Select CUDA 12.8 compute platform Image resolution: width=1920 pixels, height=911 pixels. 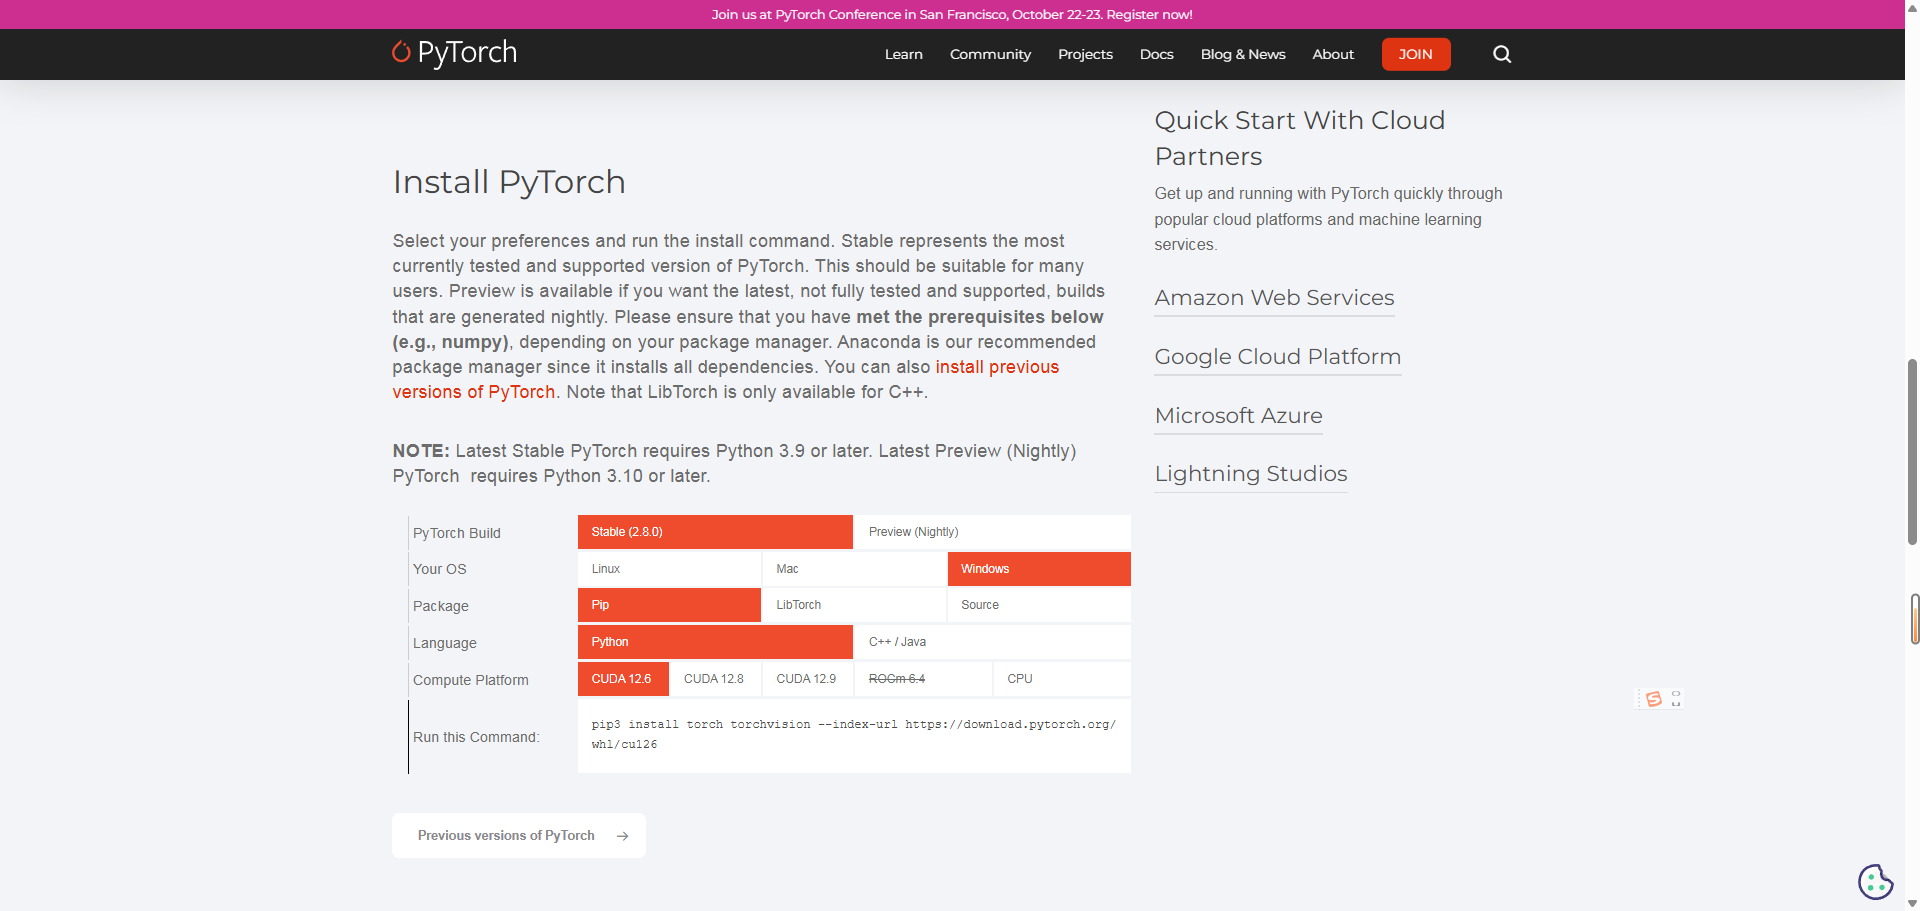(715, 679)
